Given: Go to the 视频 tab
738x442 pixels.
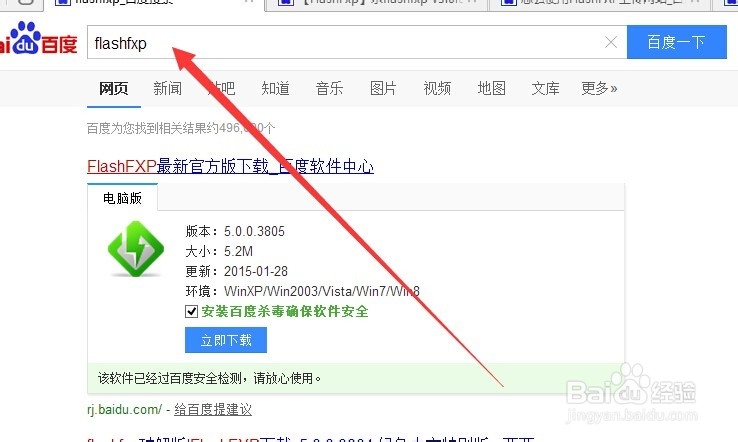Looking at the screenshot, I should [x=437, y=88].
